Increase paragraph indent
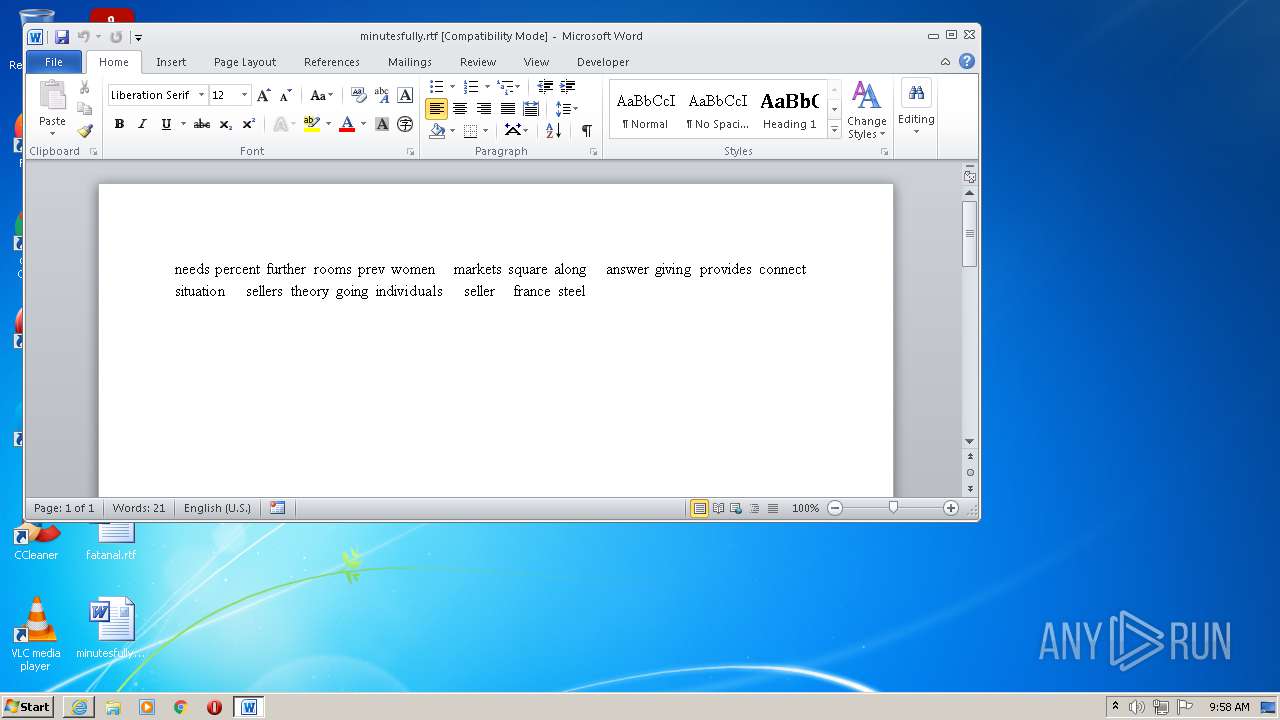The width and height of the screenshot is (1280, 720). [568, 87]
